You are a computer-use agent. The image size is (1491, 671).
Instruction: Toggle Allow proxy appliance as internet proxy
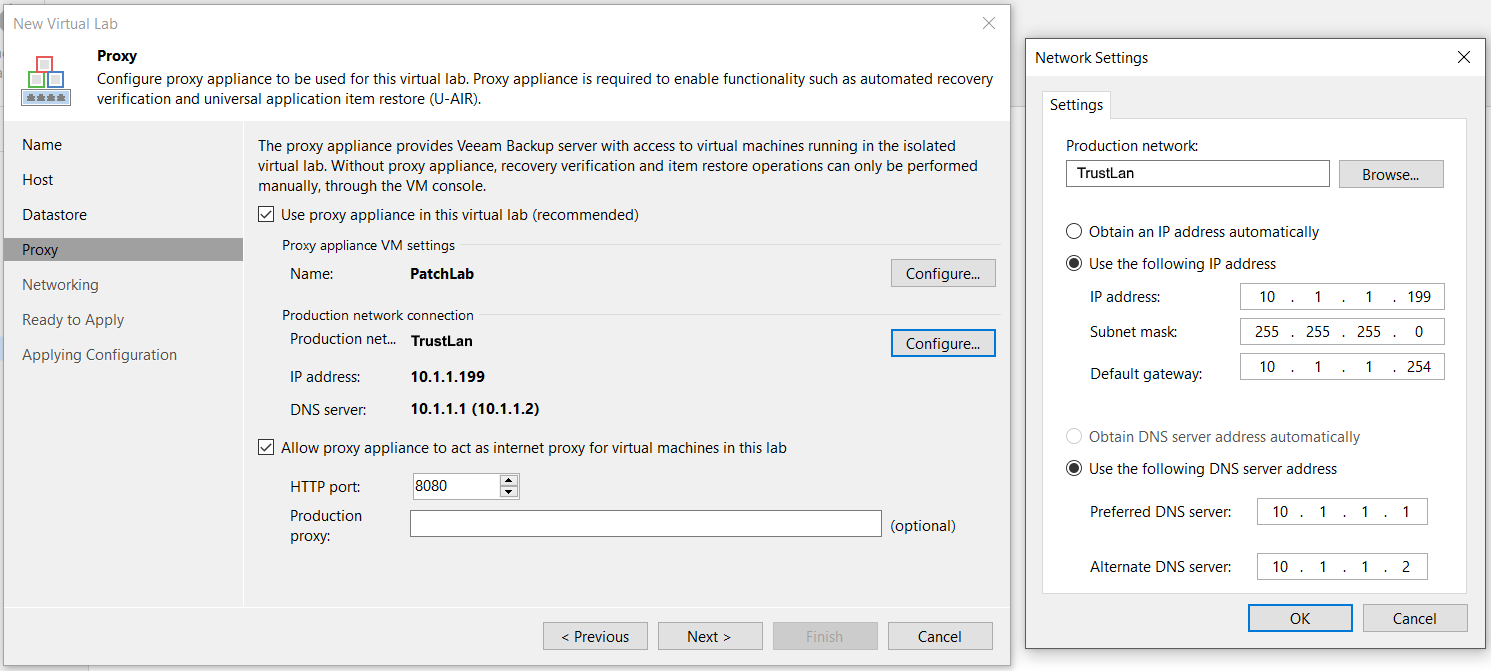coord(266,448)
